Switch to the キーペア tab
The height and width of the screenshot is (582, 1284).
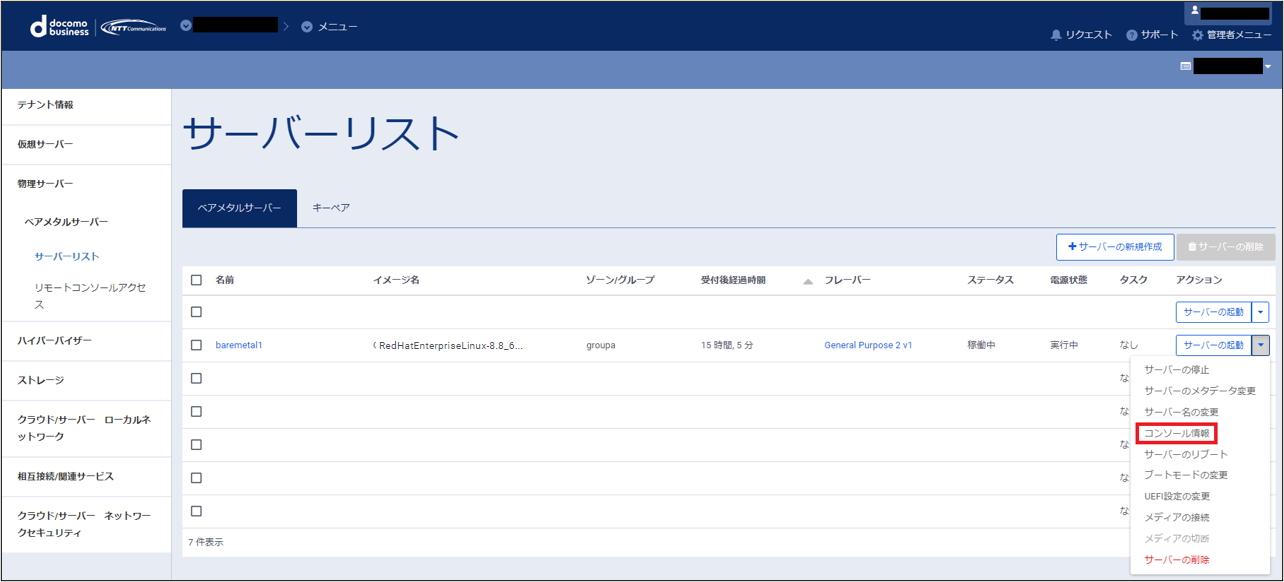[x=331, y=208]
